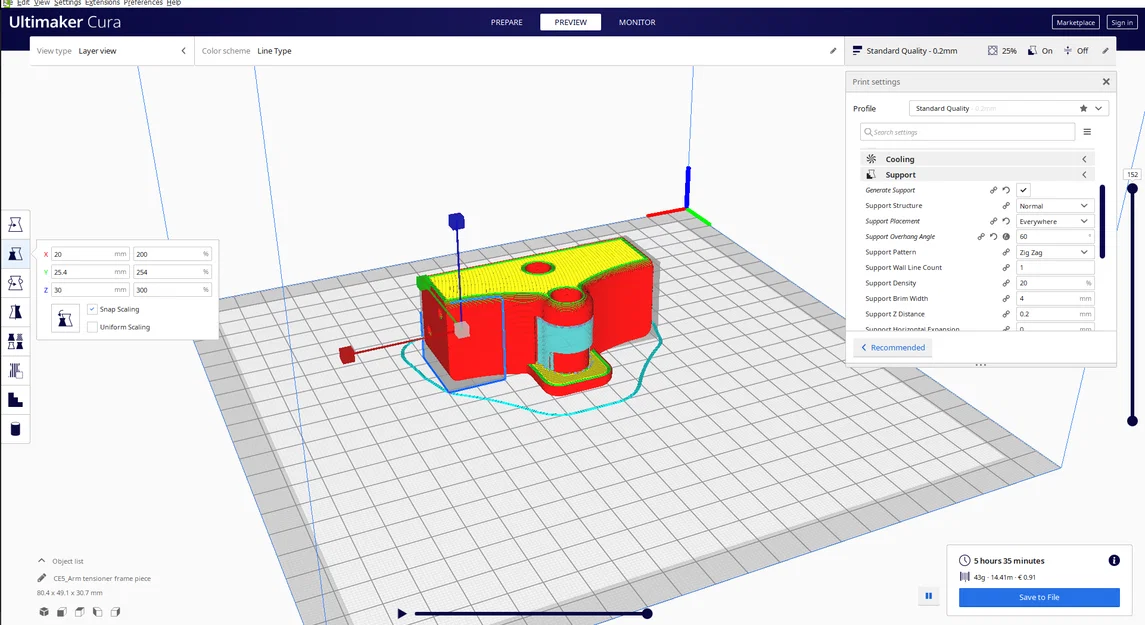Click the Save to File button
The width and height of the screenshot is (1145, 625).
(1039, 597)
